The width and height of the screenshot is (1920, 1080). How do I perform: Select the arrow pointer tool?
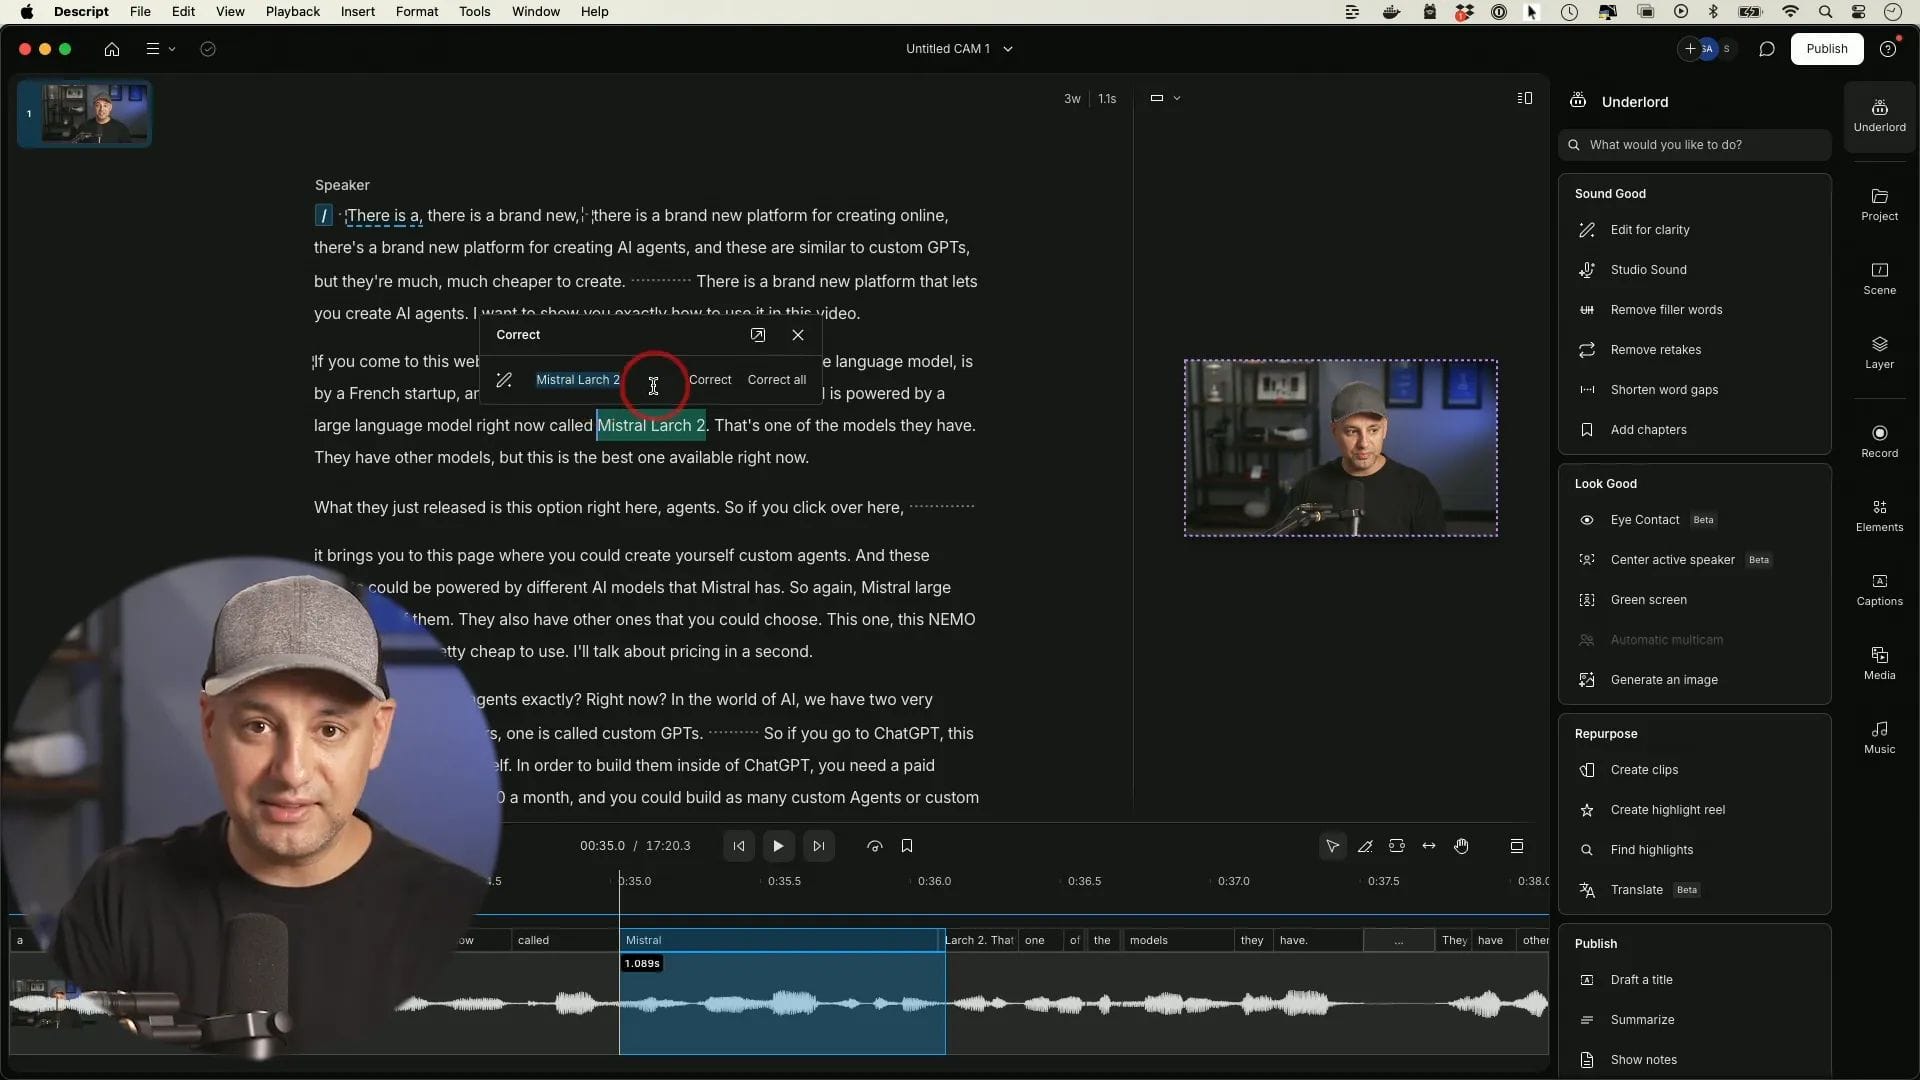tap(1332, 846)
